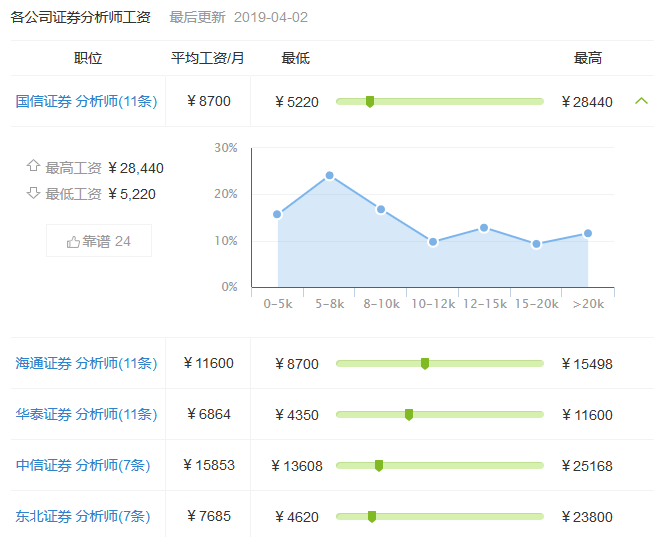Screen dimensions: 654x537
Task: Click the 5-8k peak data point on chart
Action: pyautogui.click(x=329, y=175)
